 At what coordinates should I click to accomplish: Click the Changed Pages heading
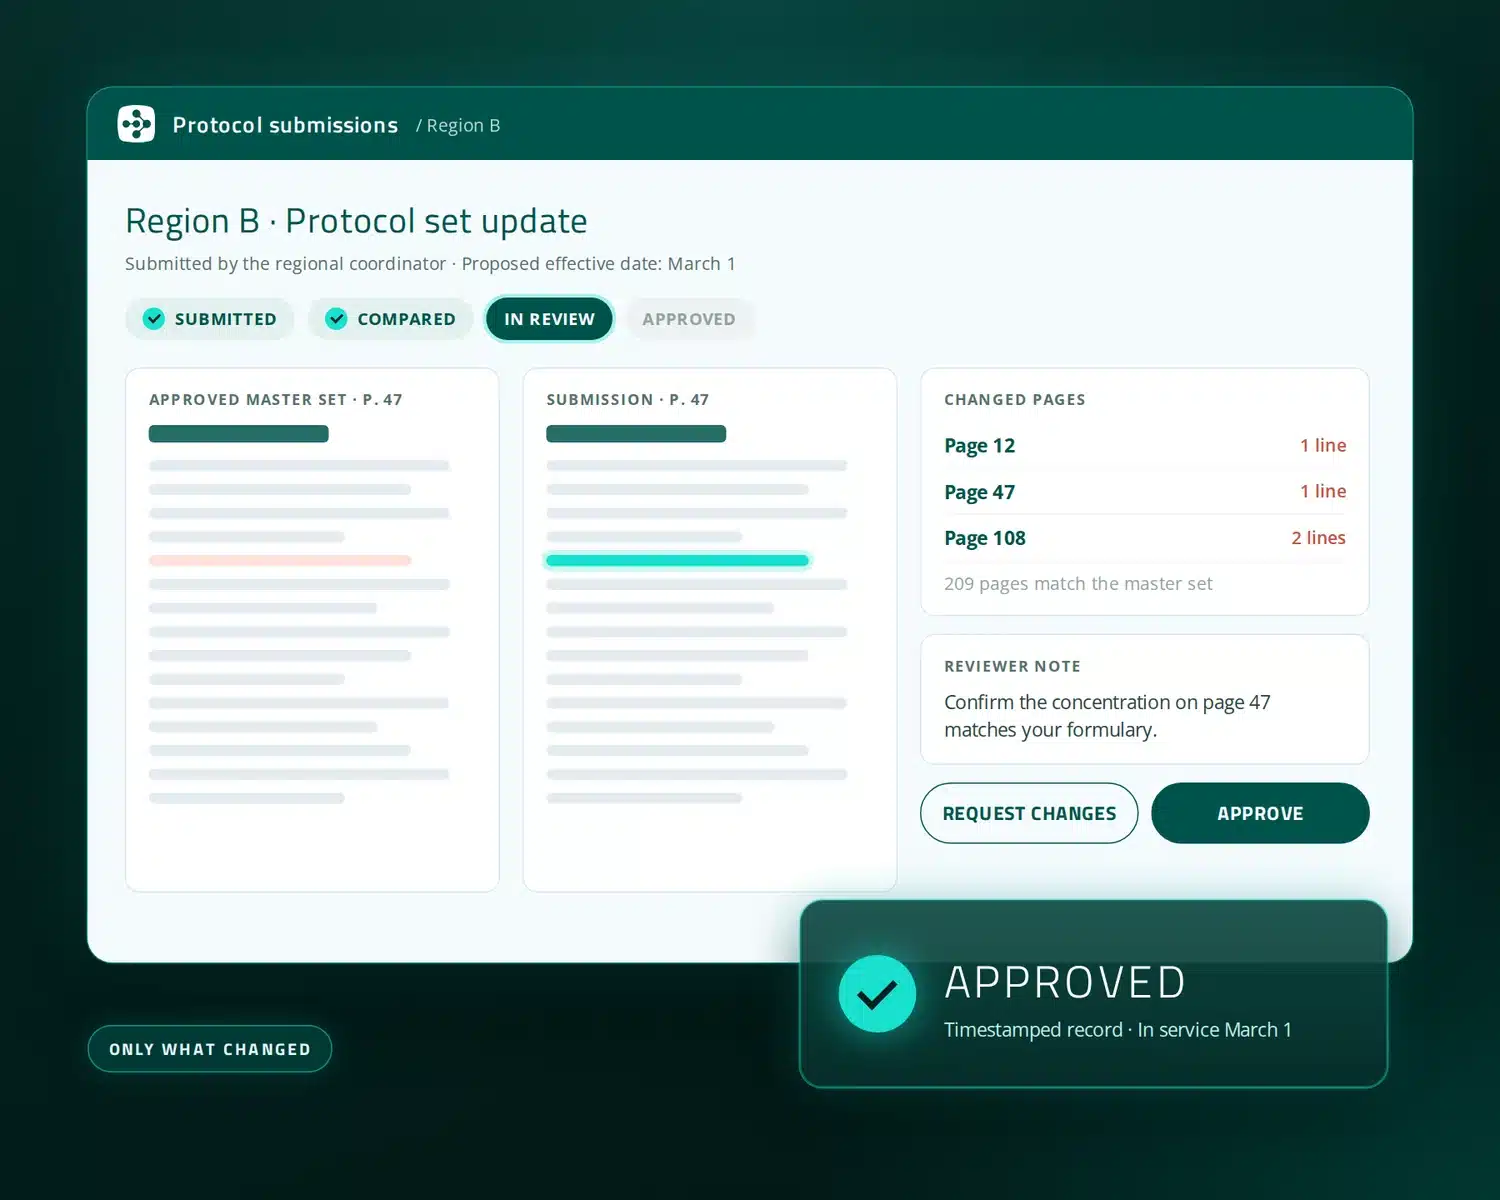(1015, 399)
